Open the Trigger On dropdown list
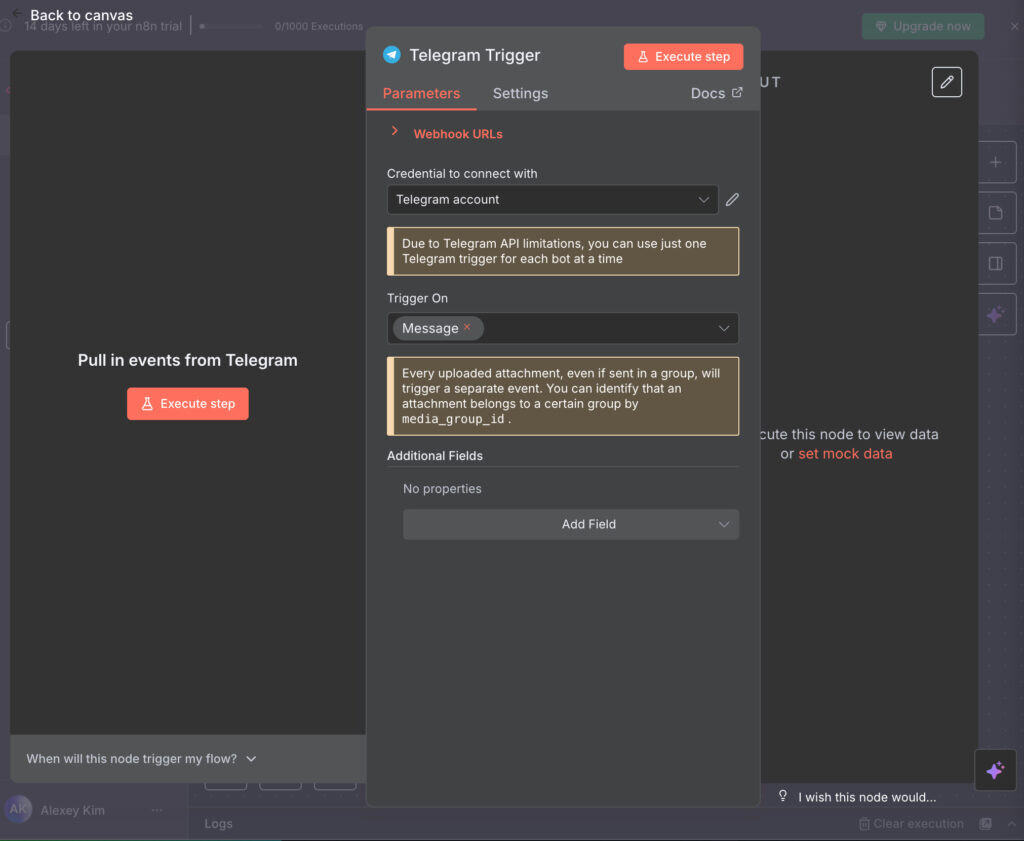The height and width of the screenshot is (841, 1024). click(x=723, y=328)
